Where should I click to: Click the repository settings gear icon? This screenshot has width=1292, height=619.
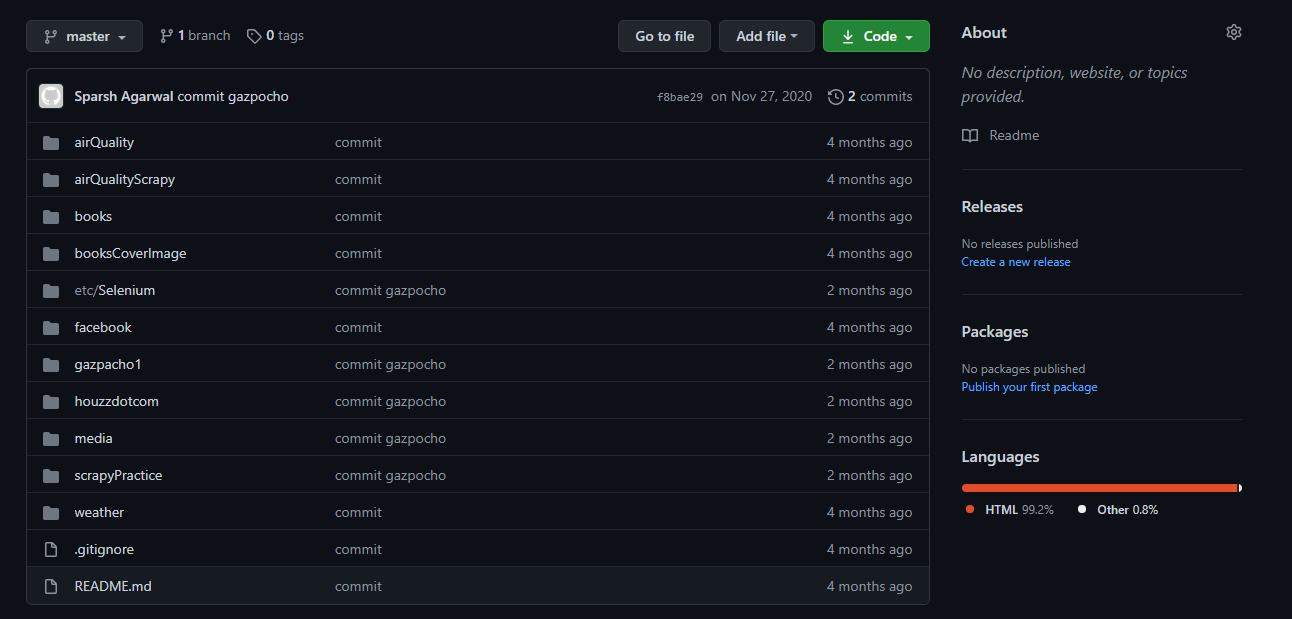1233,32
